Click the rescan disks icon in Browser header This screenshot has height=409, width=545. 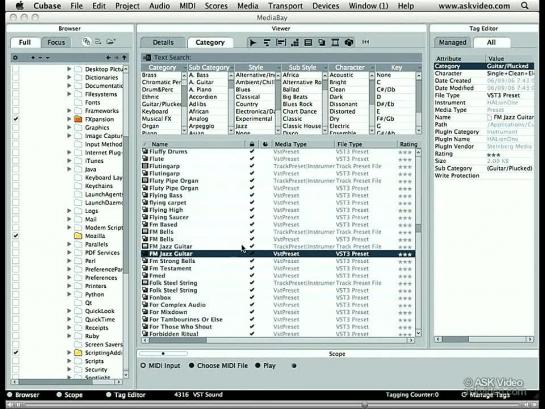click(x=86, y=42)
